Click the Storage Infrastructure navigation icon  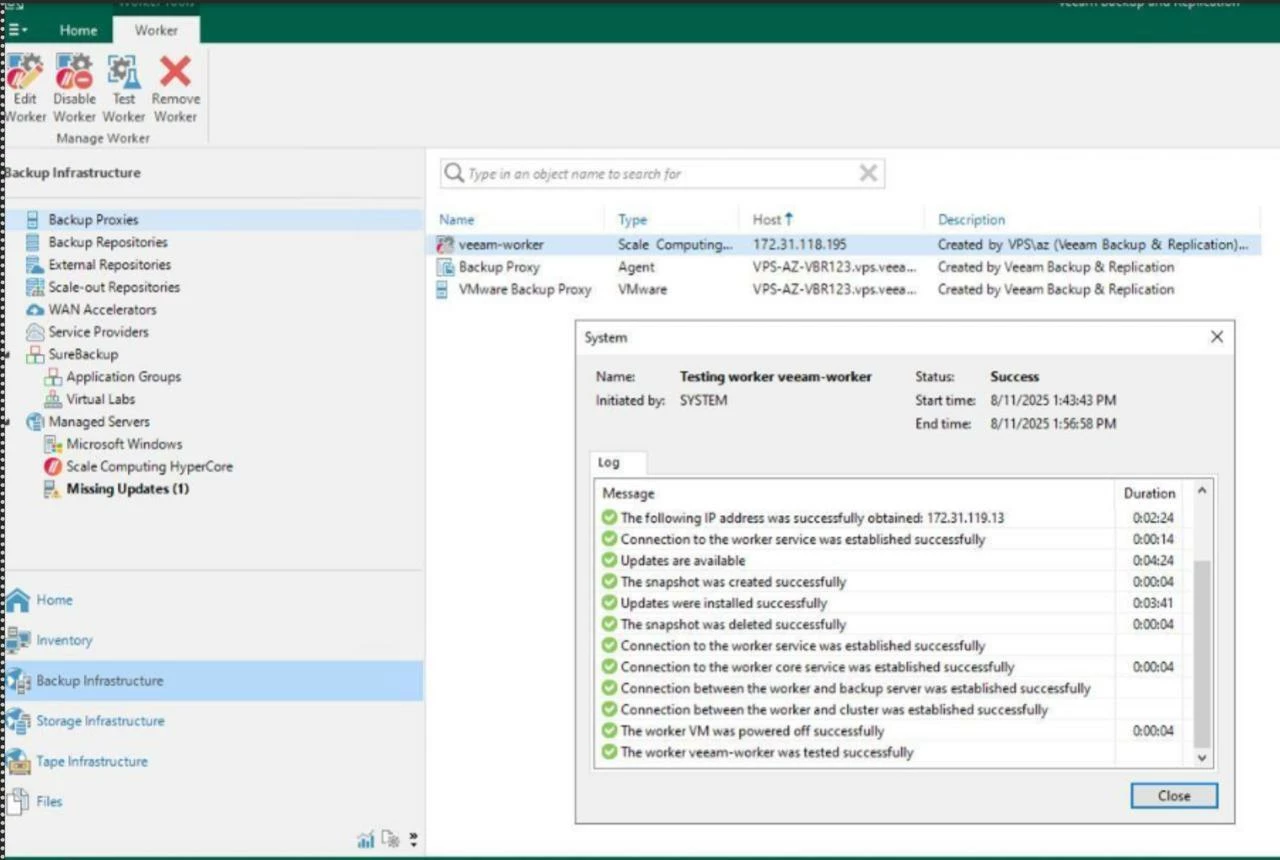click(x=18, y=721)
